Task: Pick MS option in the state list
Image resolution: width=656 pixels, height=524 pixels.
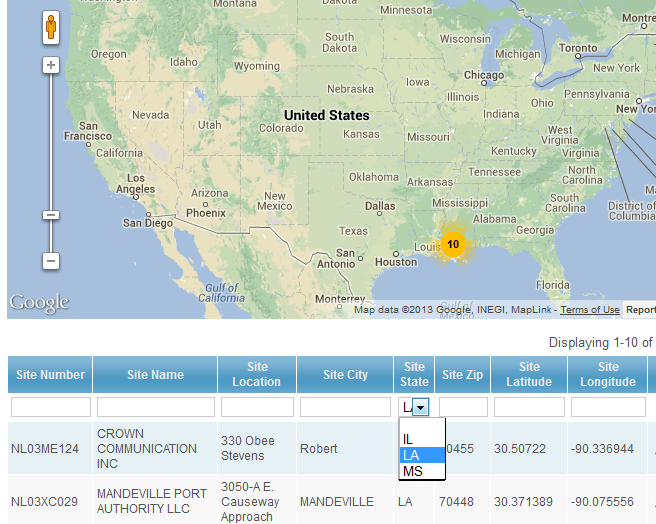Action: point(412,471)
